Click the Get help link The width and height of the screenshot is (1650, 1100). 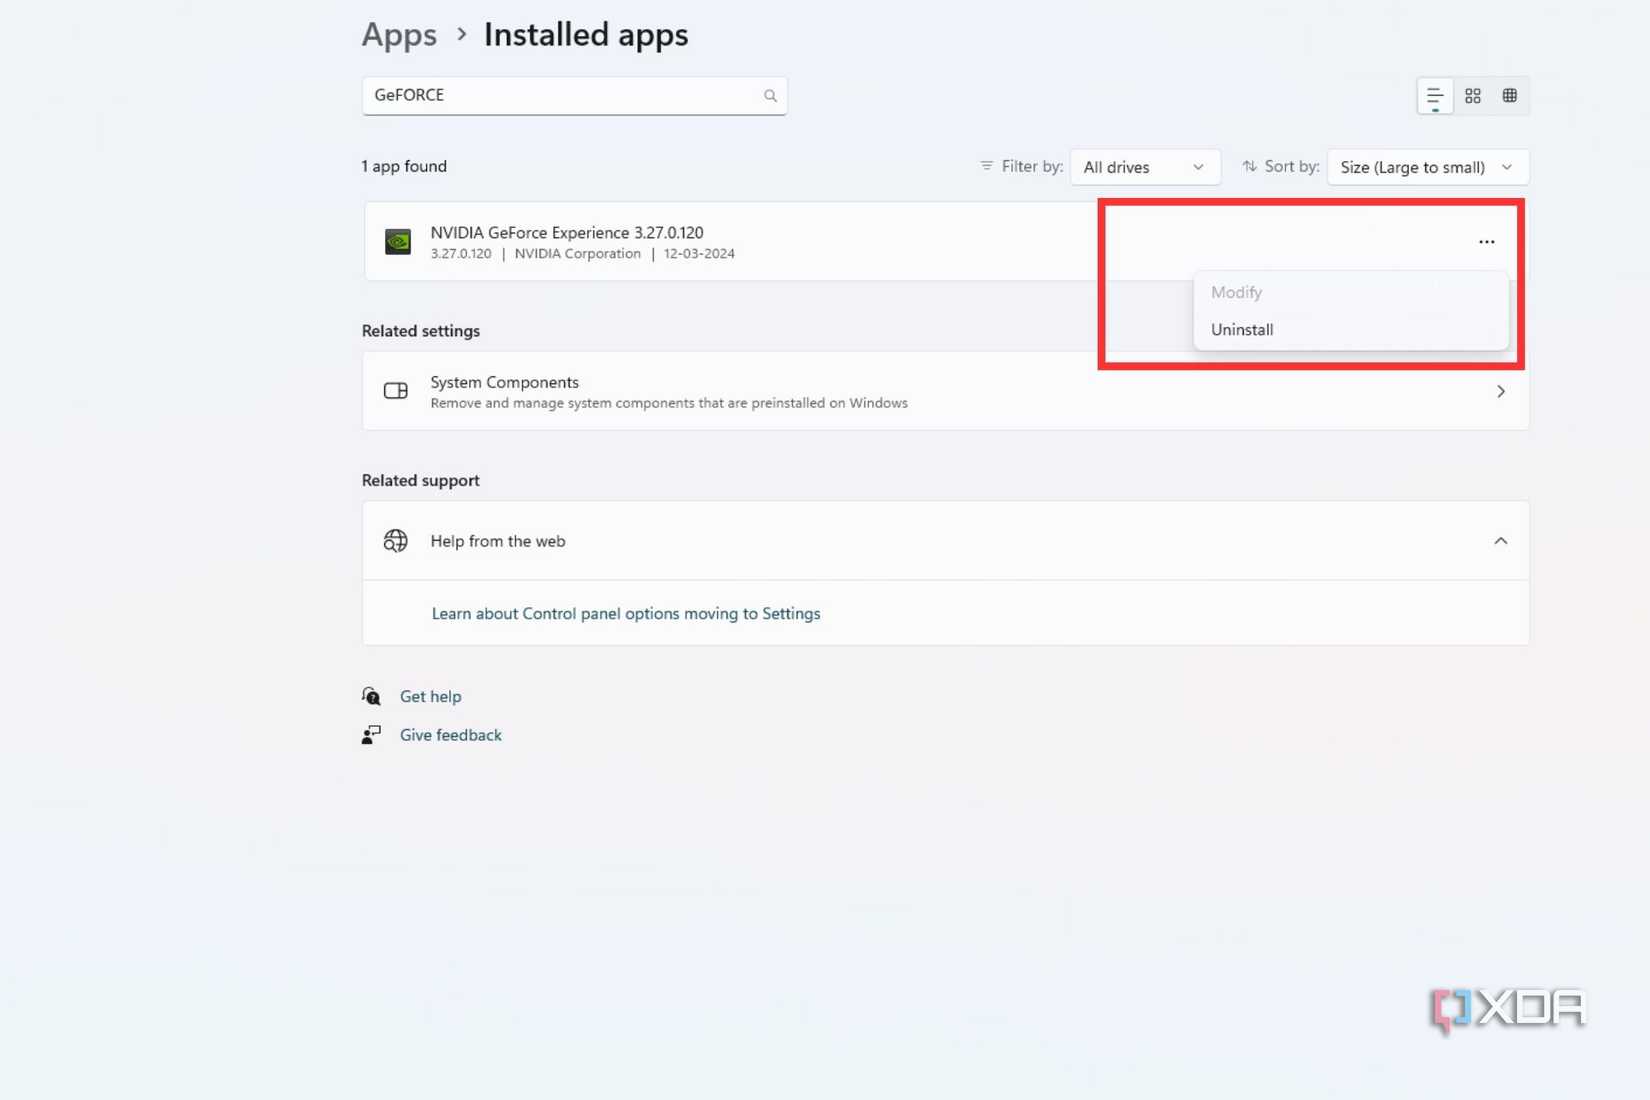[430, 695]
